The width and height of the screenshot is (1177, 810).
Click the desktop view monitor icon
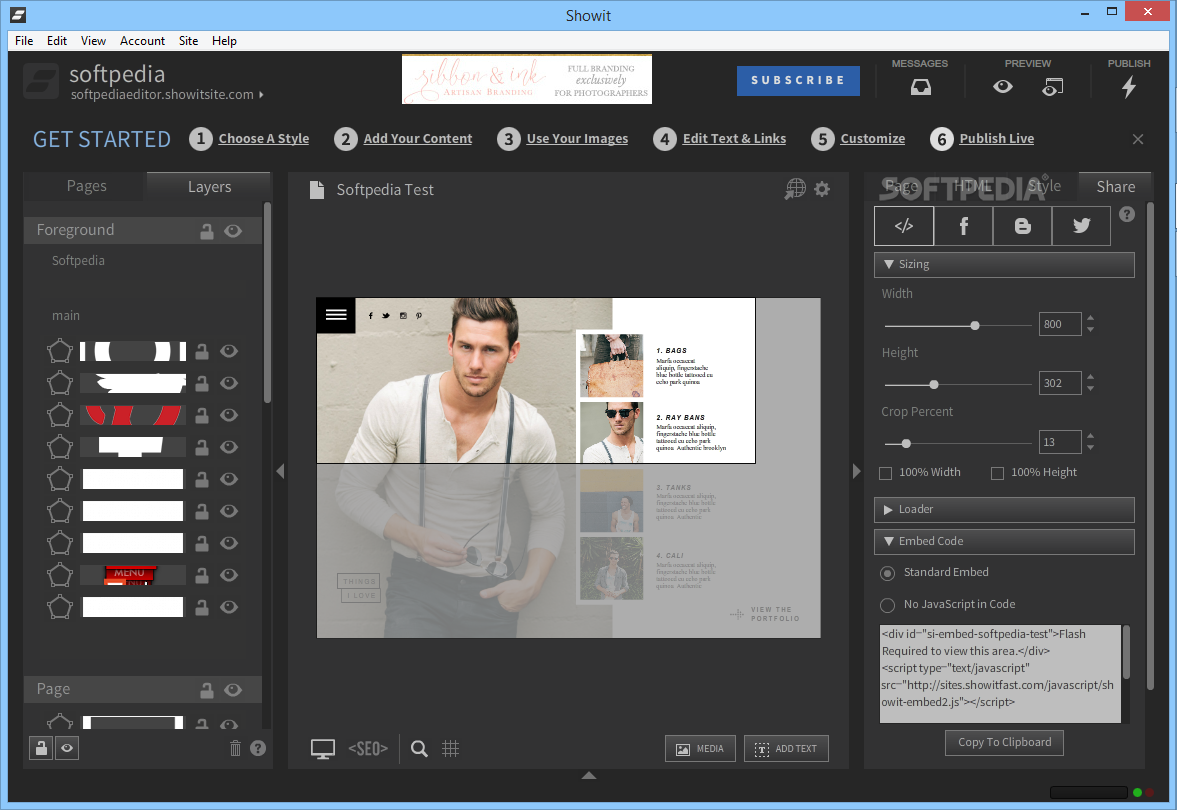(x=323, y=748)
